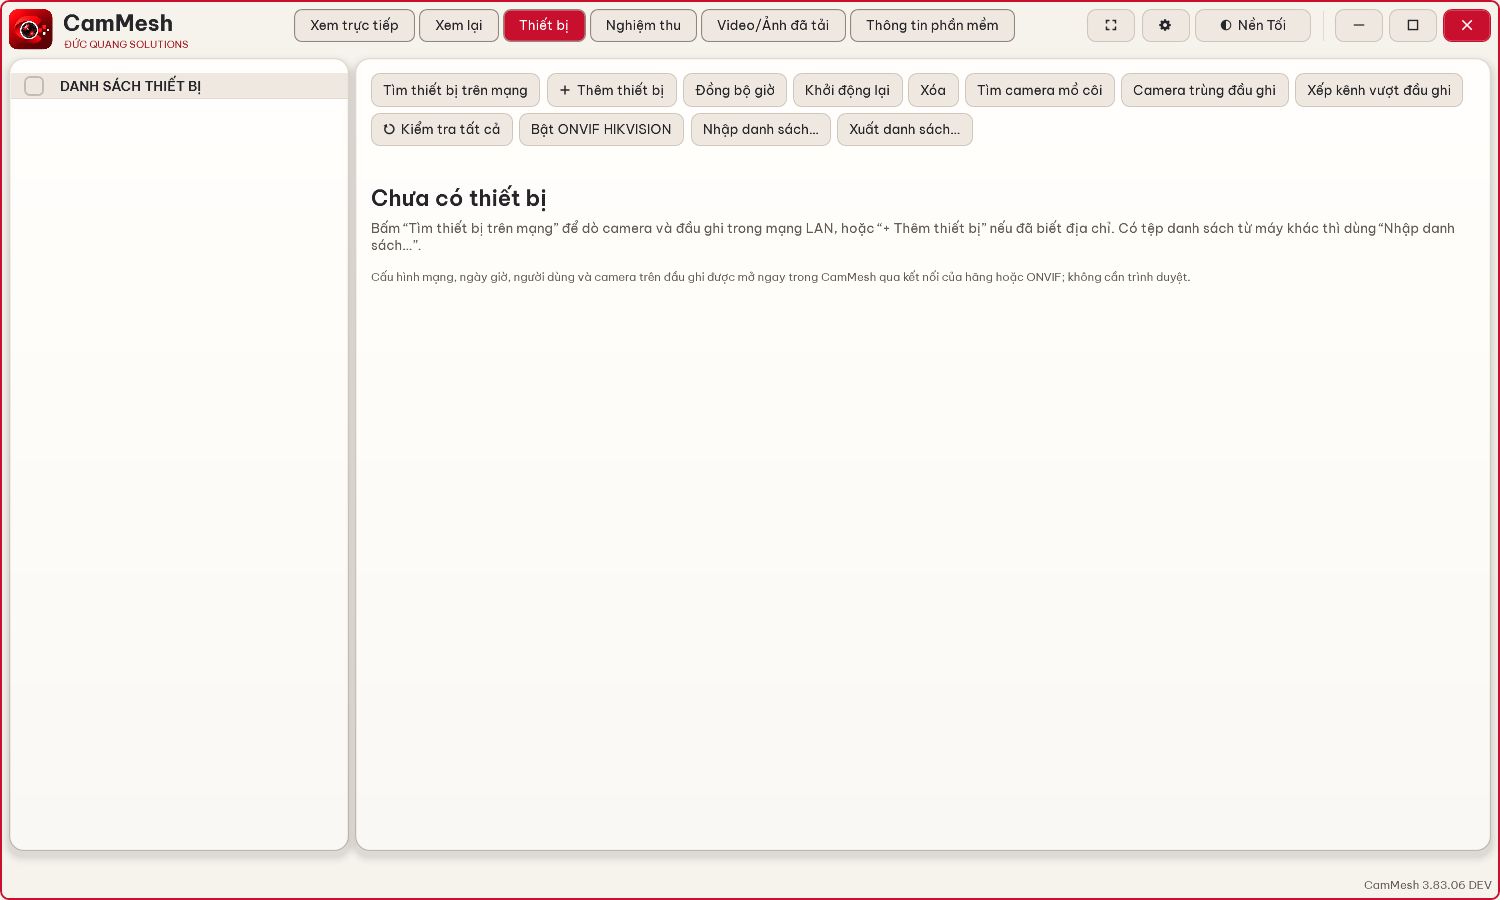Open settings gear icon

click(x=1165, y=25)
